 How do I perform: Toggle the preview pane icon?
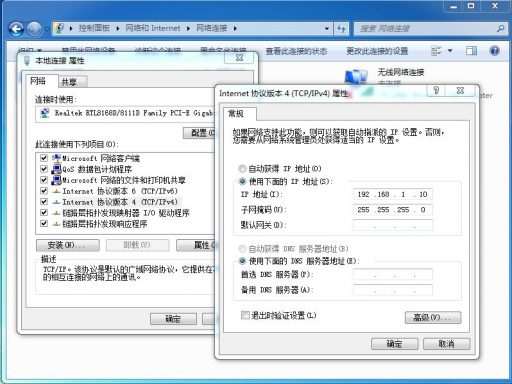(x=471, y=51)
